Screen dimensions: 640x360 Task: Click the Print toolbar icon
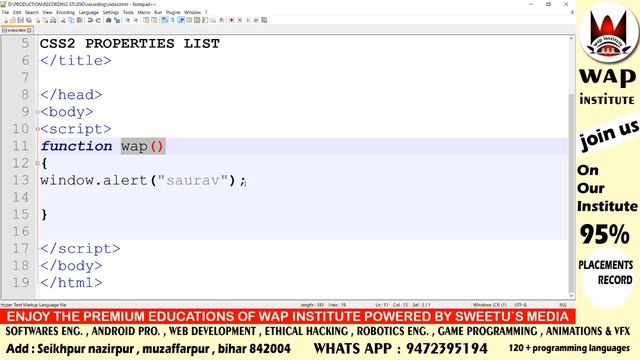click(53, 20)
